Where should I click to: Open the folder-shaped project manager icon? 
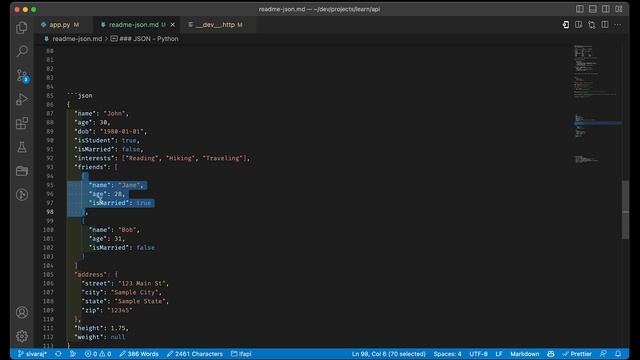click(22, 171)
